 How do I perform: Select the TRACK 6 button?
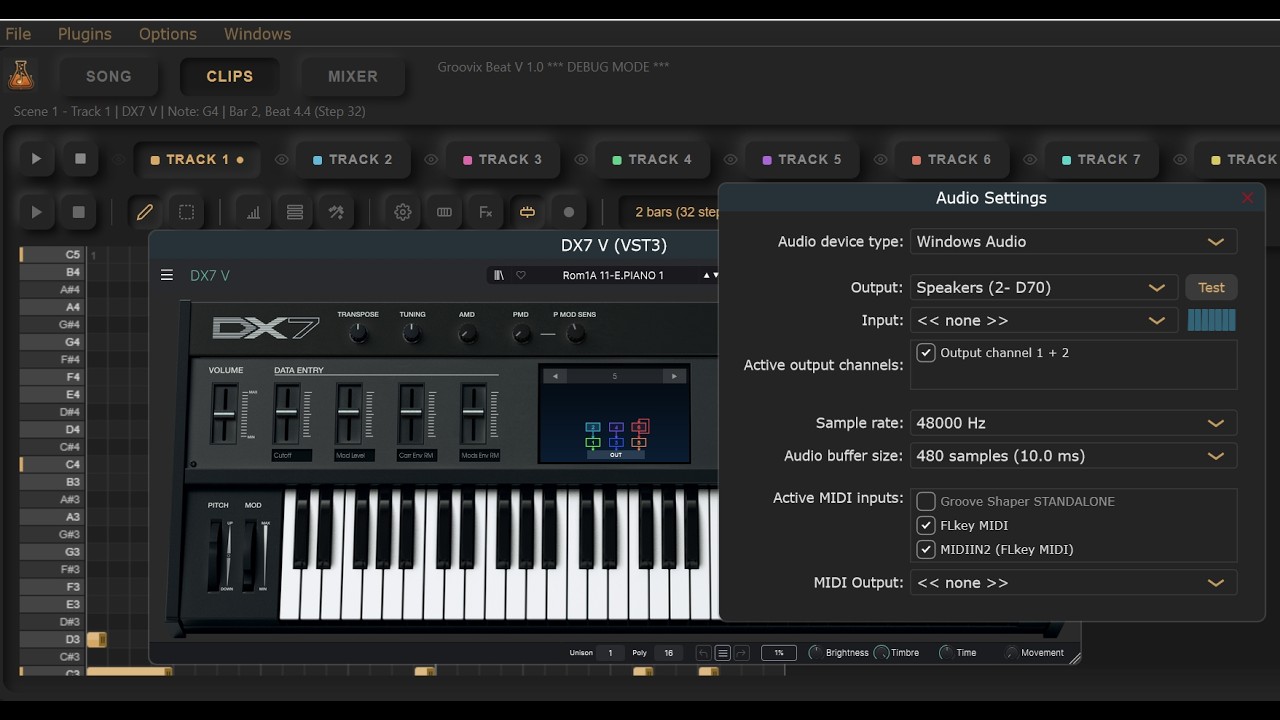(951, 159)
